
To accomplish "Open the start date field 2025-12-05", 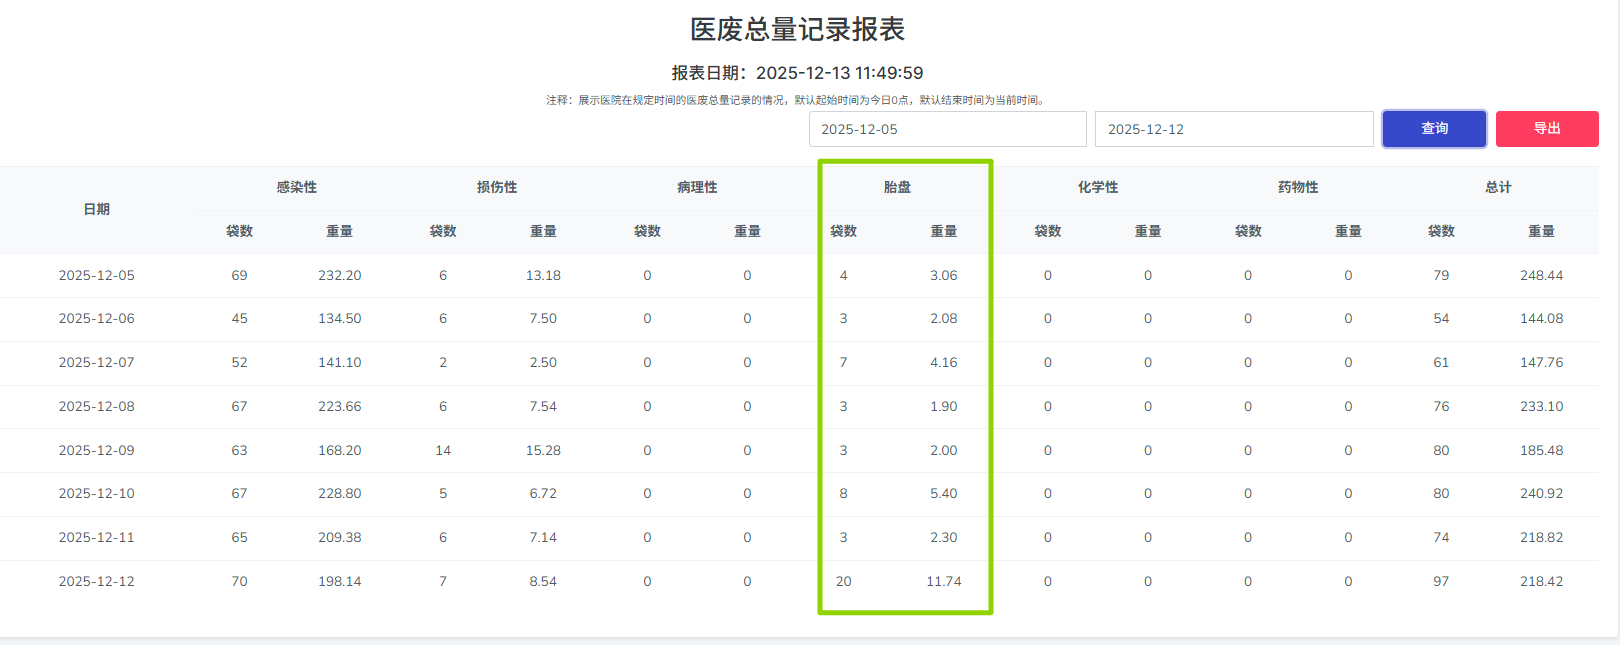I will (x=948, y=129).
